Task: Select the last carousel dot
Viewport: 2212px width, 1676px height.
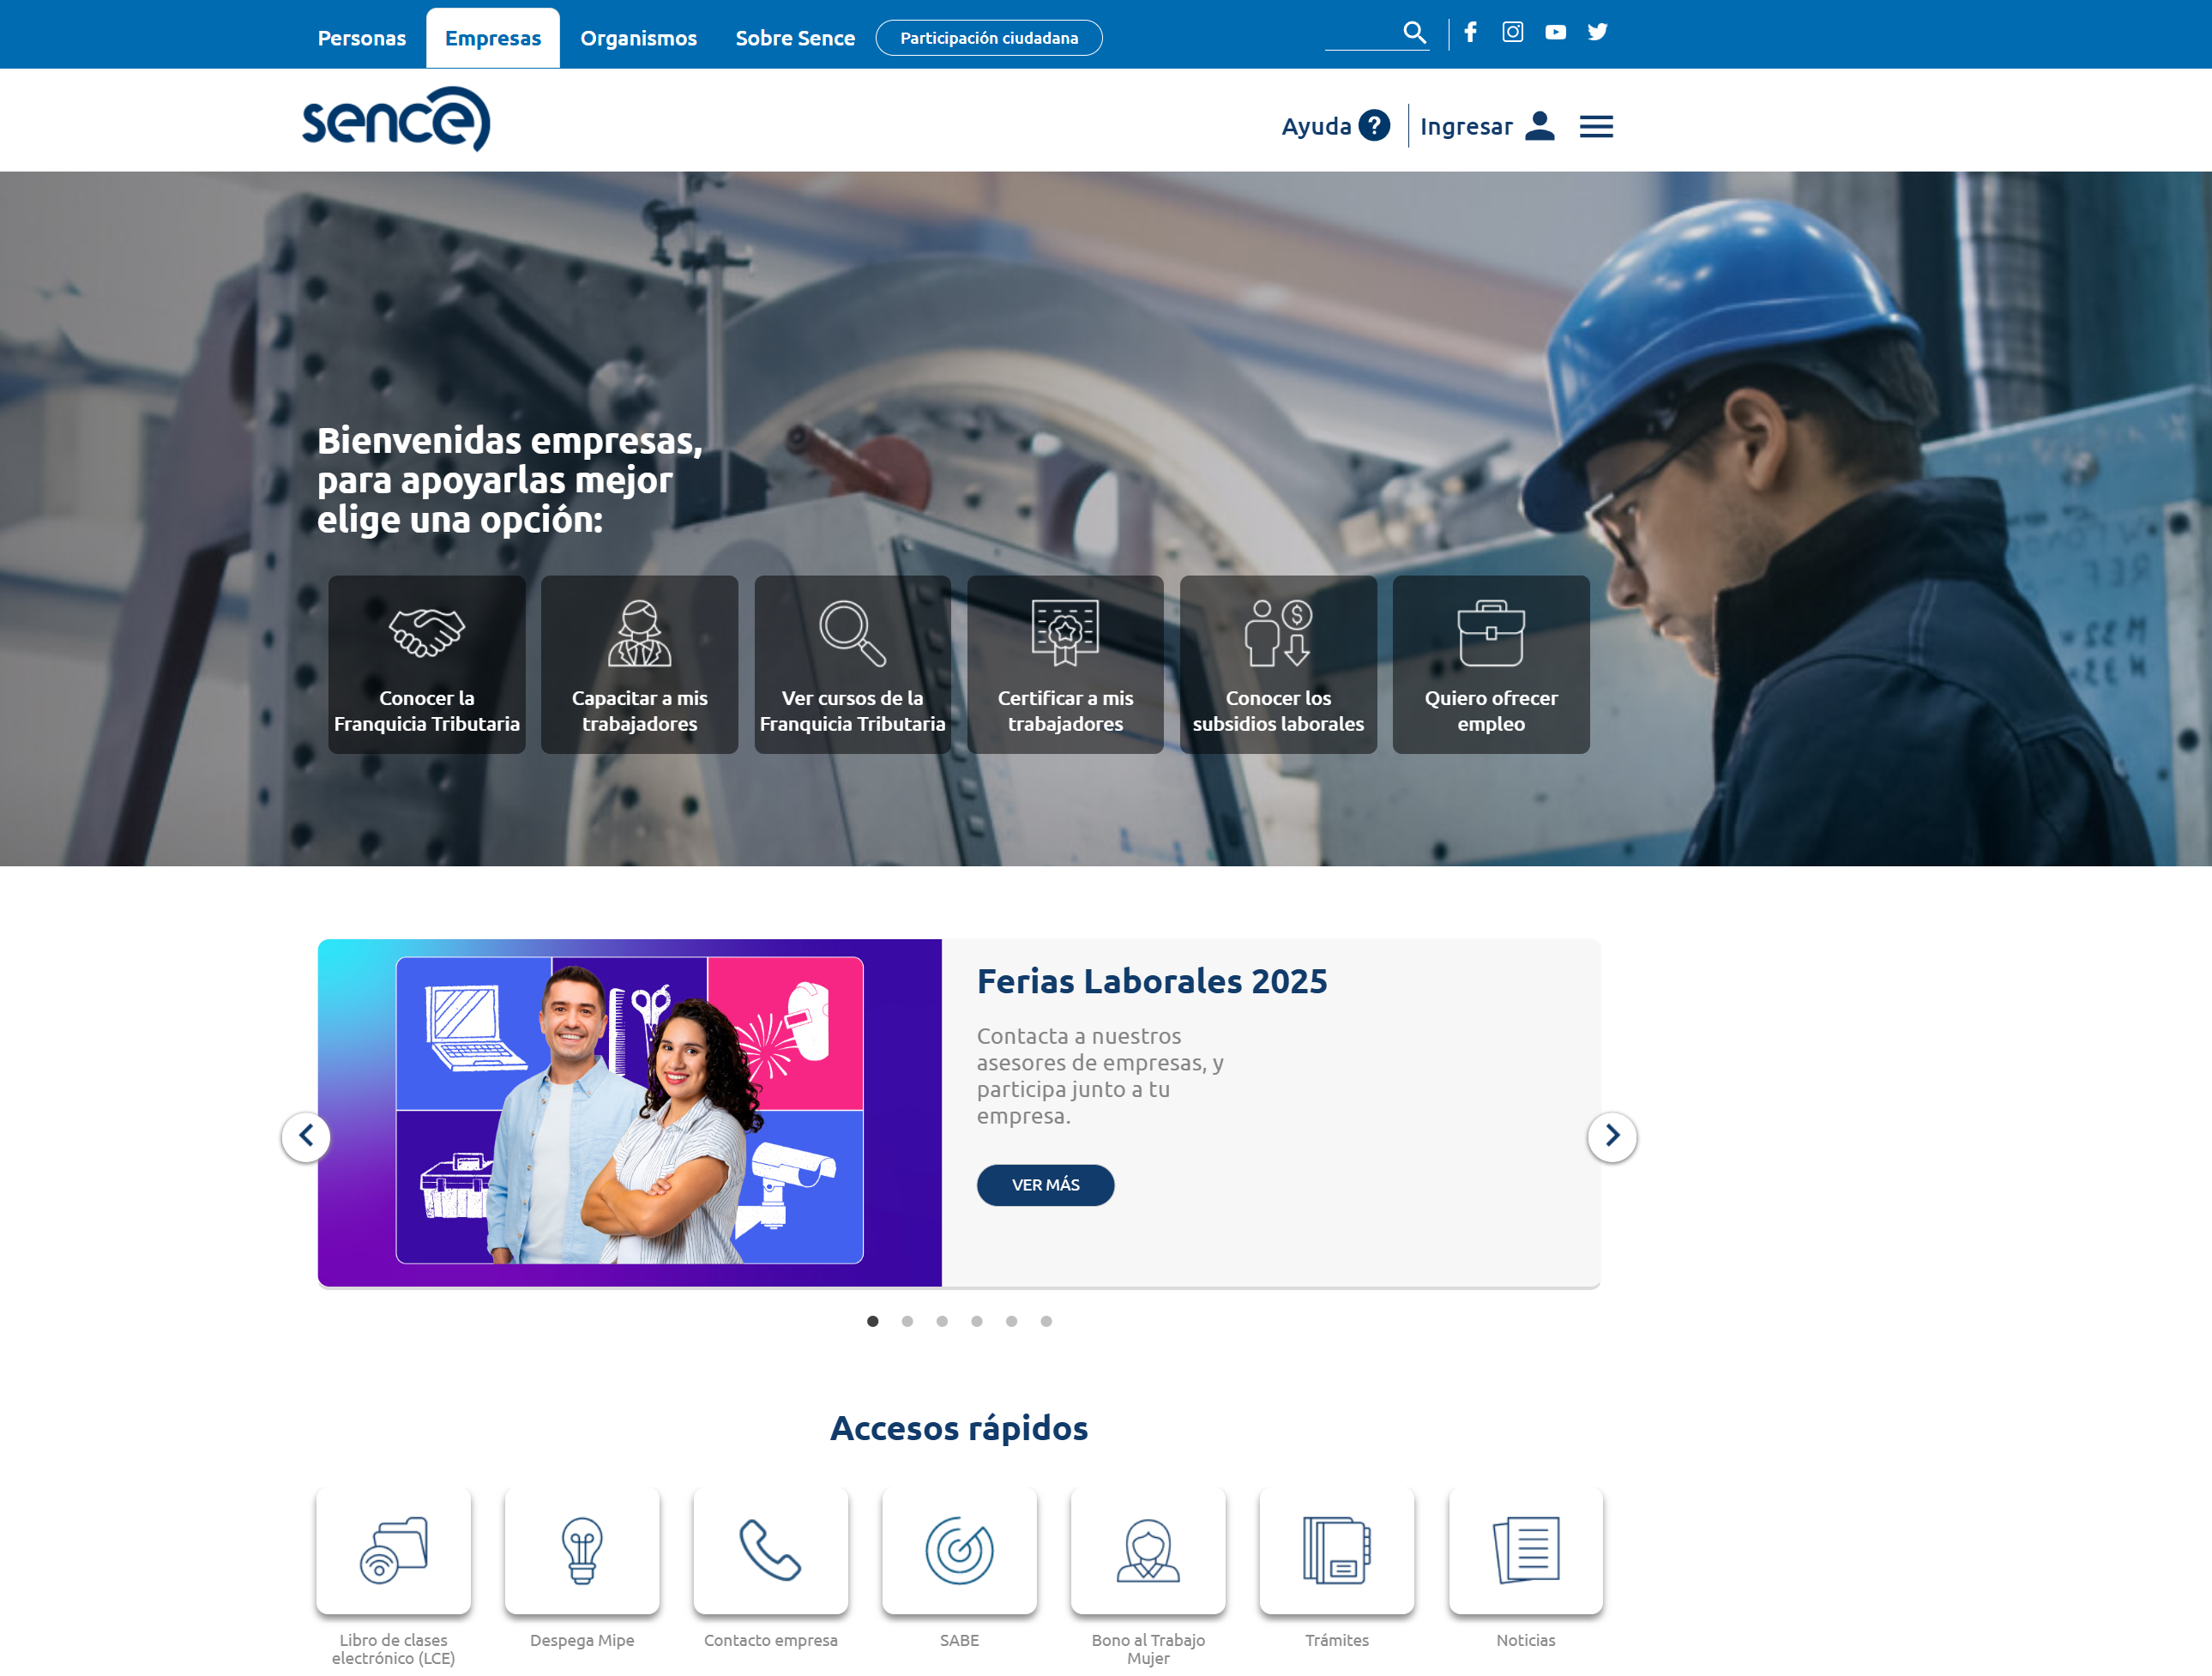Action: pyautogui.click(x=1046, y=1321)
